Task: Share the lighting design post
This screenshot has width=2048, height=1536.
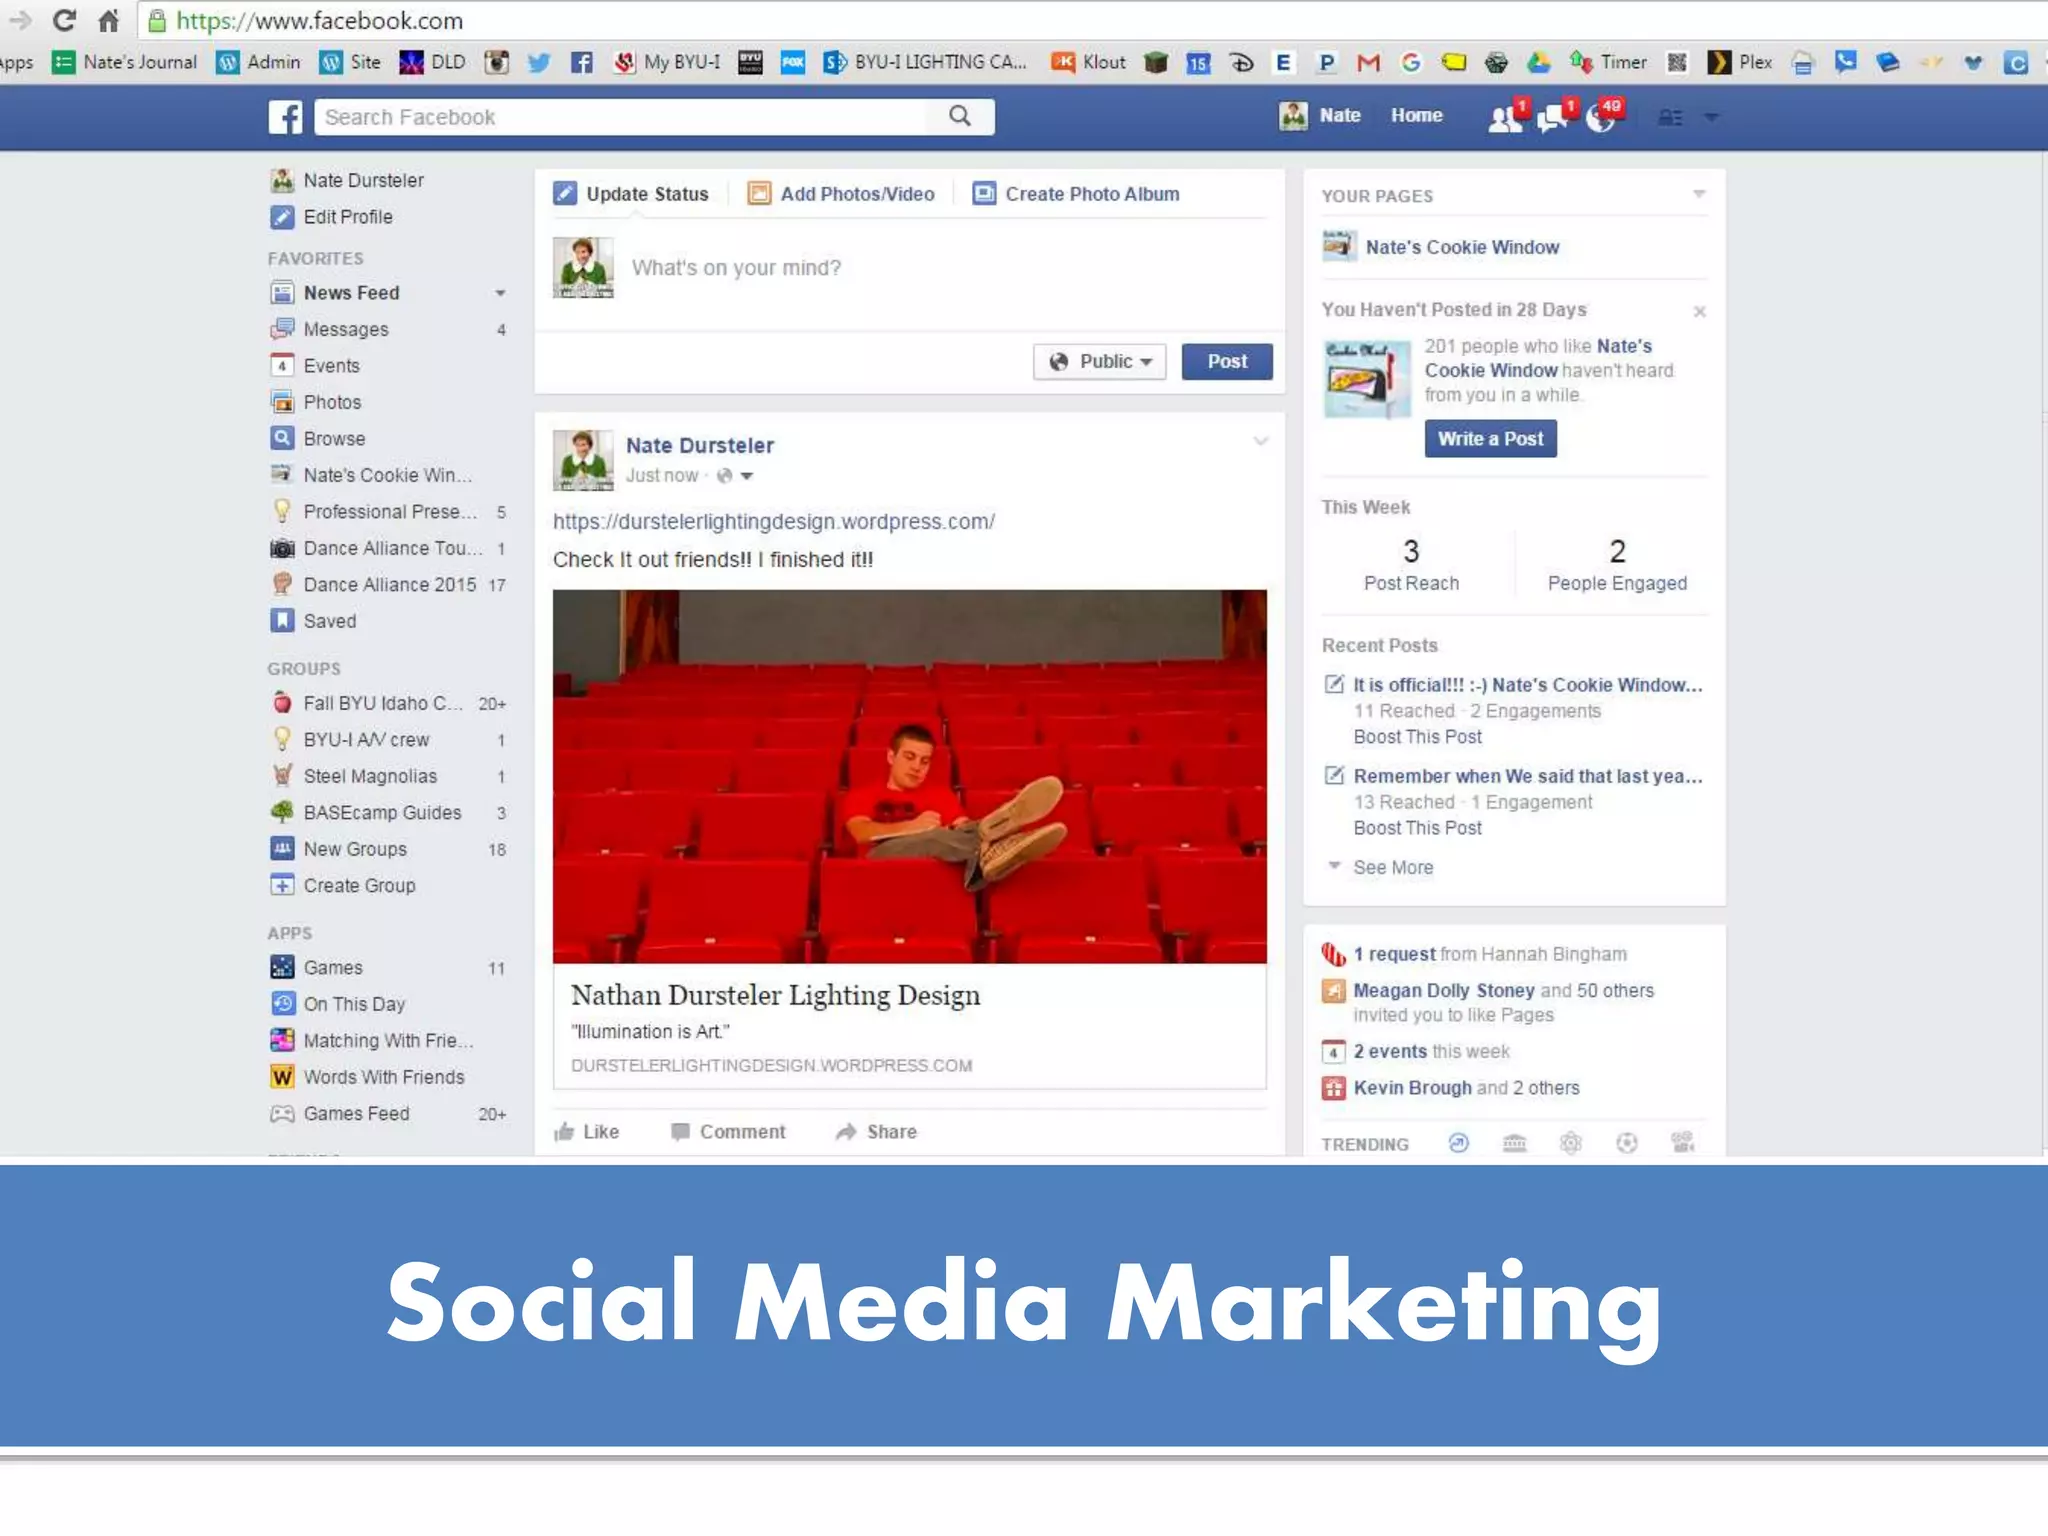Action: tap(876, 1132)
